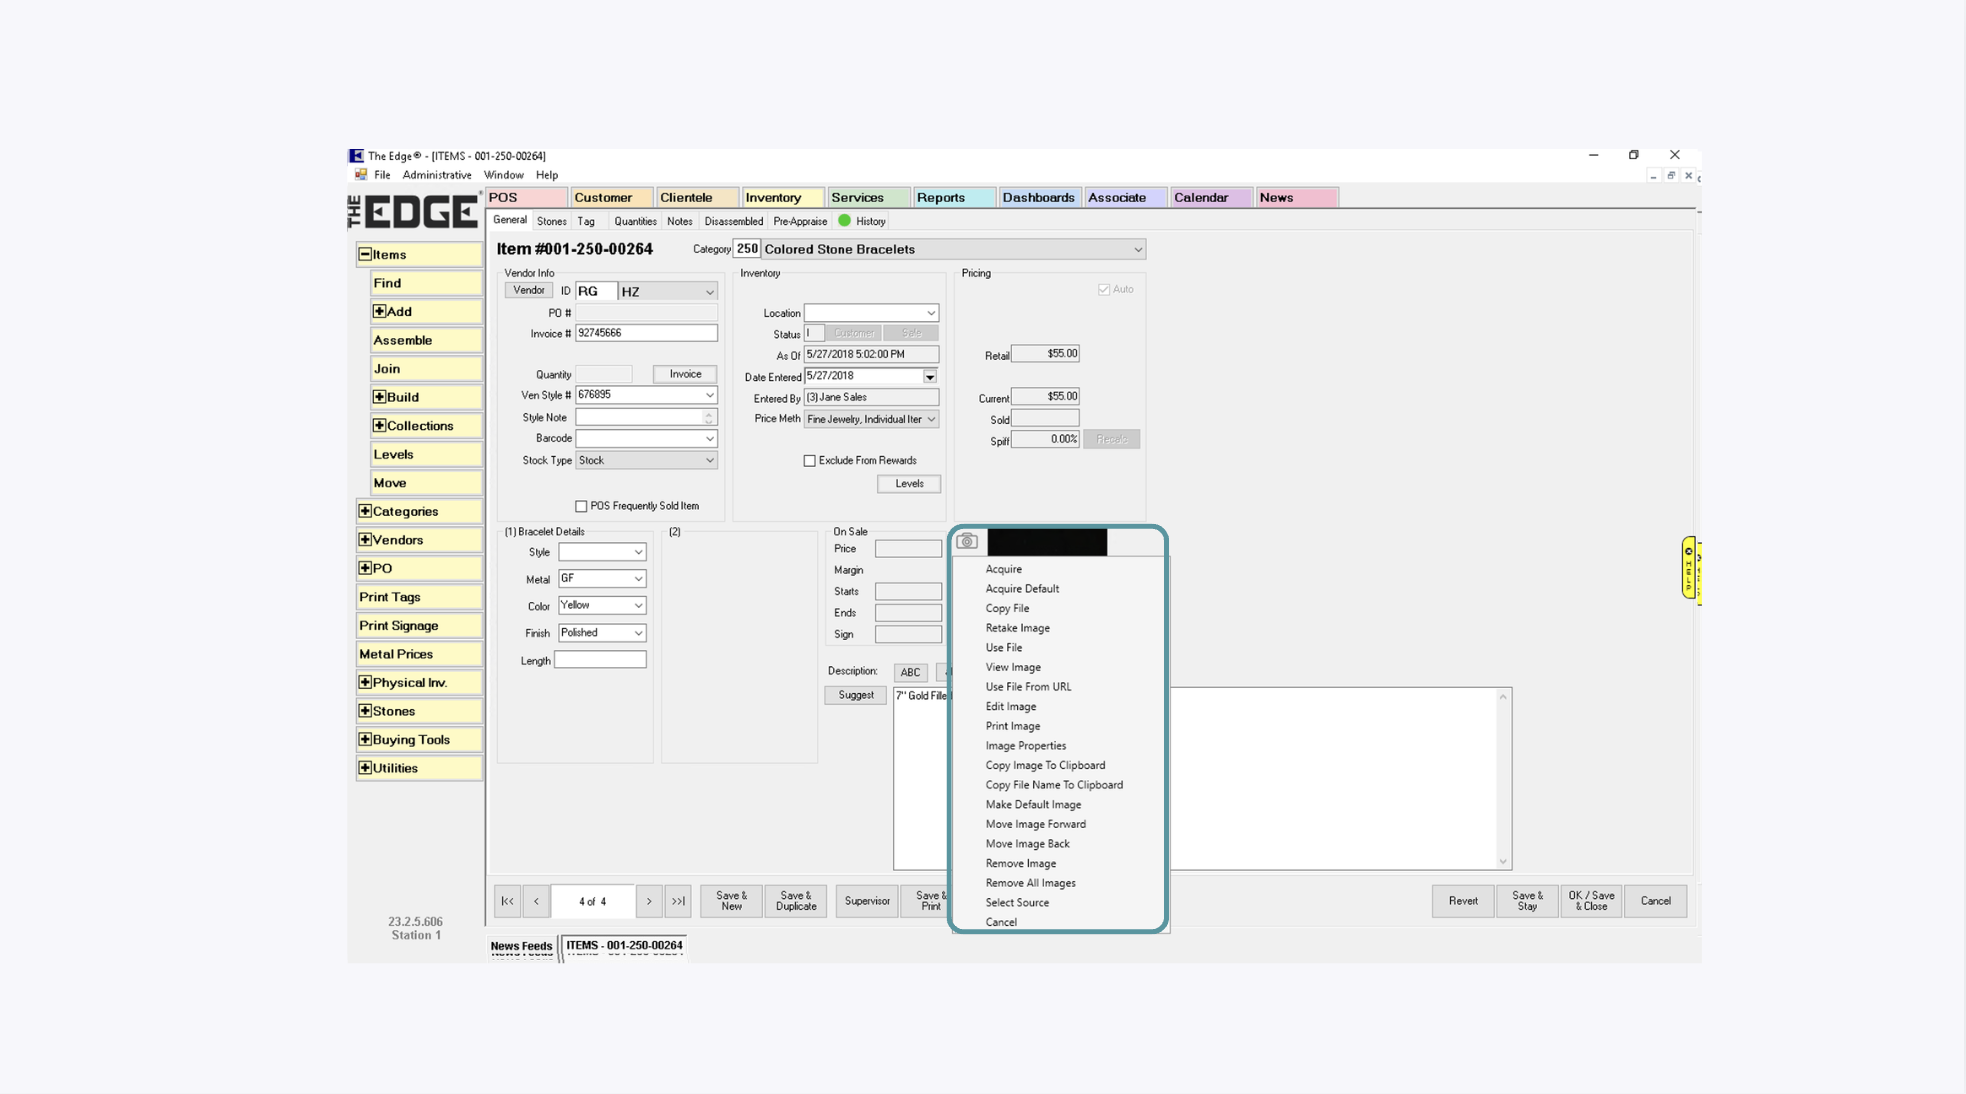Jump to the last record arrow
The image size is (1966, 1094).
point(678,901)
